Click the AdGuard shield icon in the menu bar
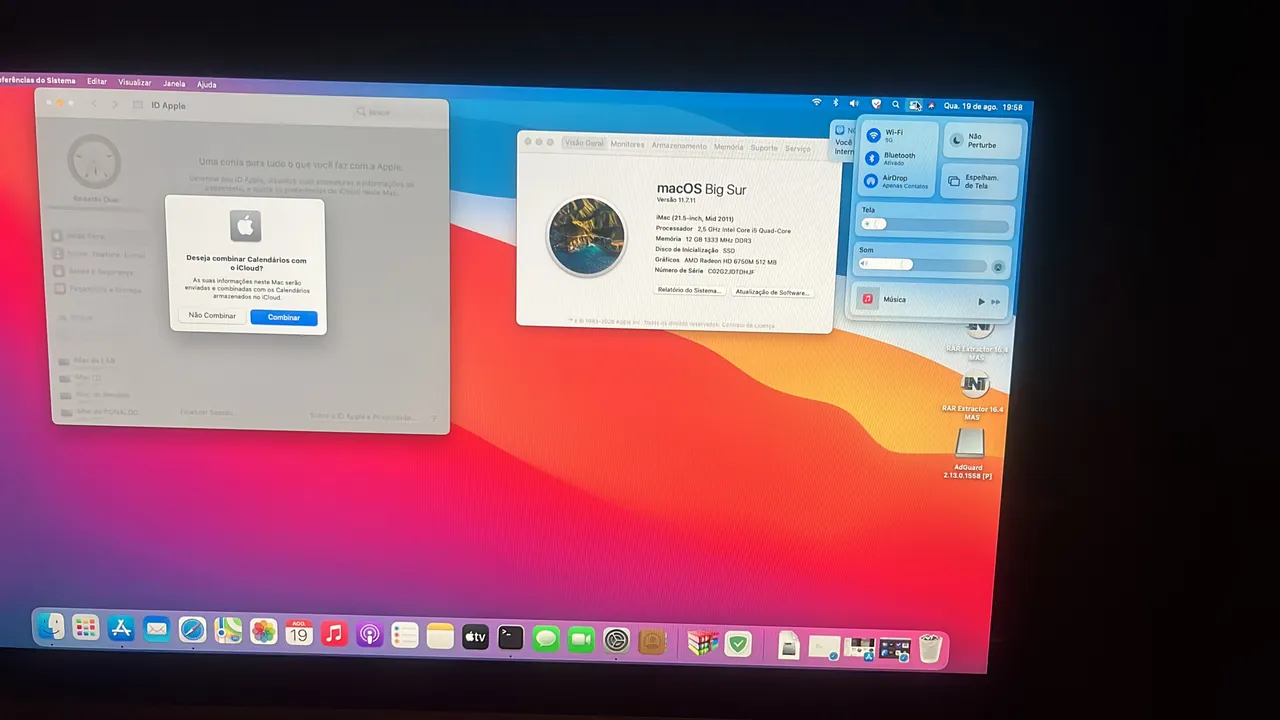The height and width of the screenshot is (720, 1280). tap(876, 104)
